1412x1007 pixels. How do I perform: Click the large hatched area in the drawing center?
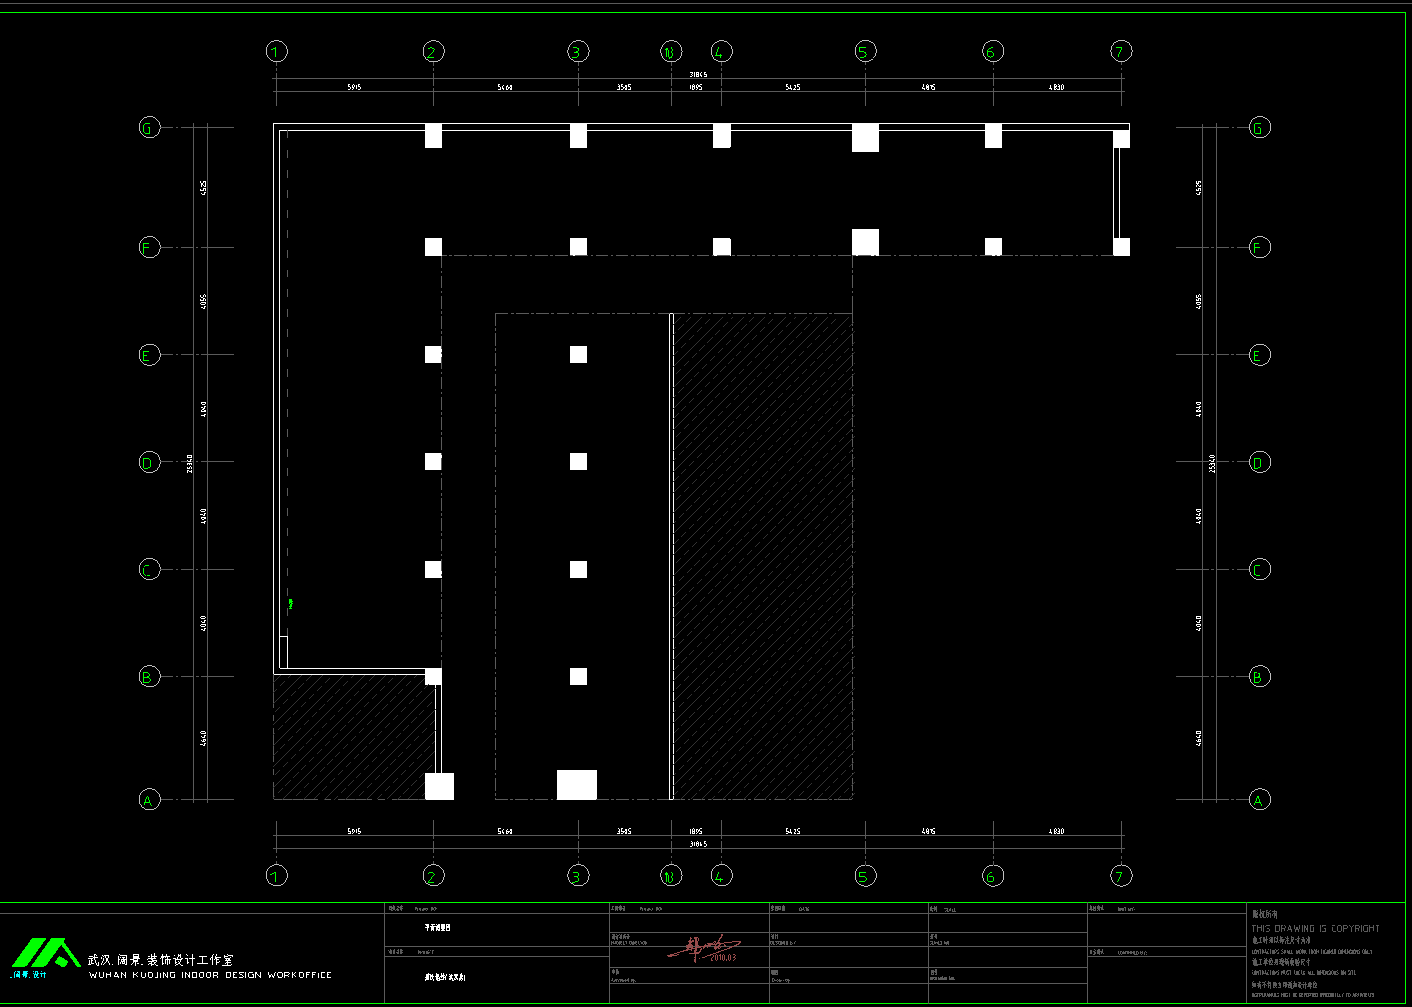[x=763, y=555]
